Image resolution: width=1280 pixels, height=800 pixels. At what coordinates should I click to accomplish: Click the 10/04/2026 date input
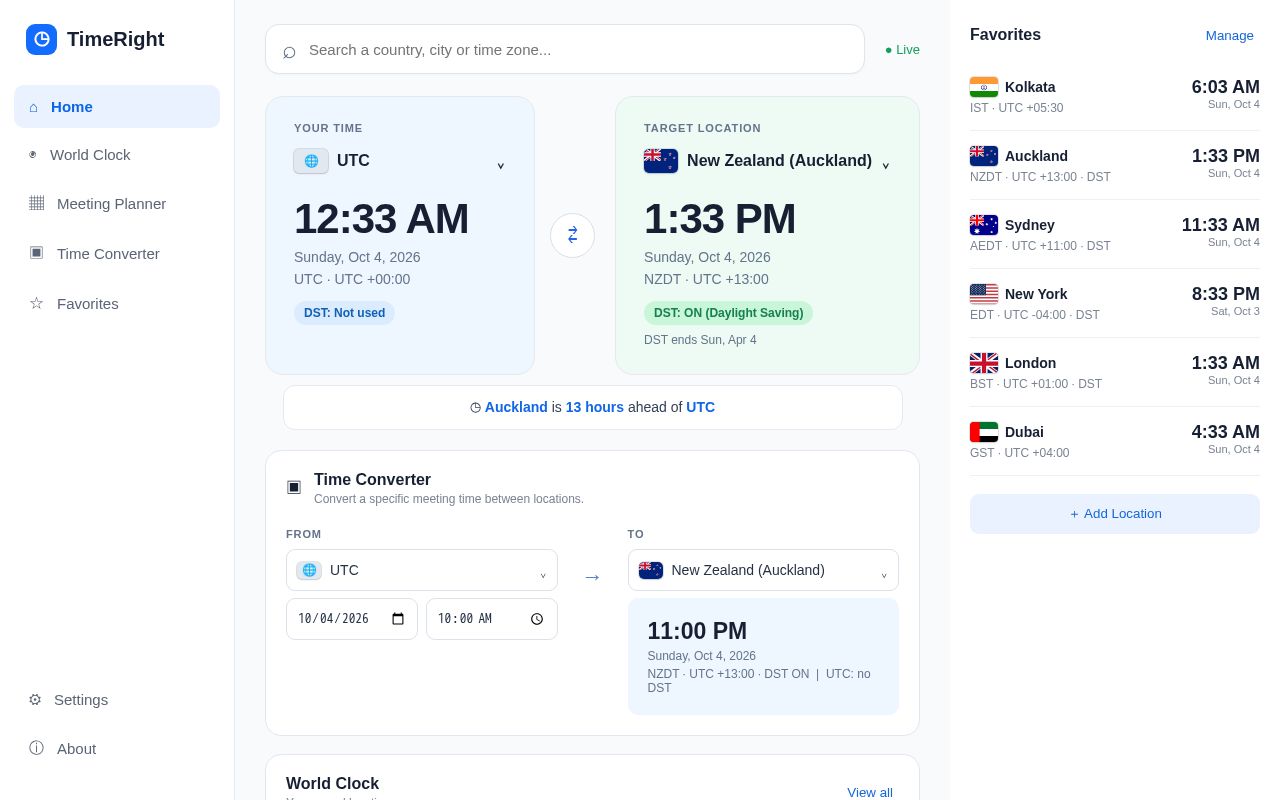pos(352,619)
